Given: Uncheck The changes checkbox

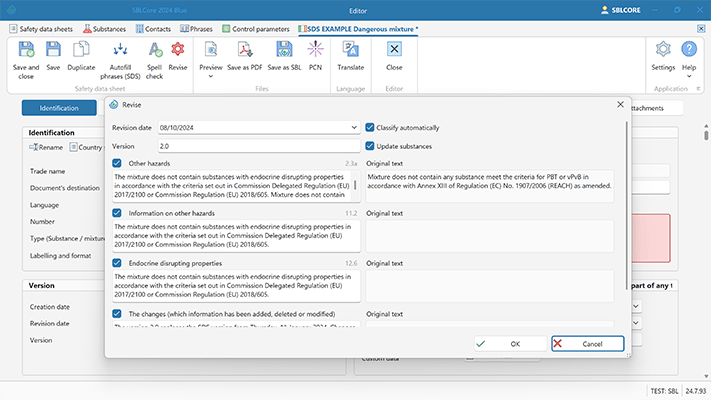Looking at the screenshot, I should click(117, 313).
